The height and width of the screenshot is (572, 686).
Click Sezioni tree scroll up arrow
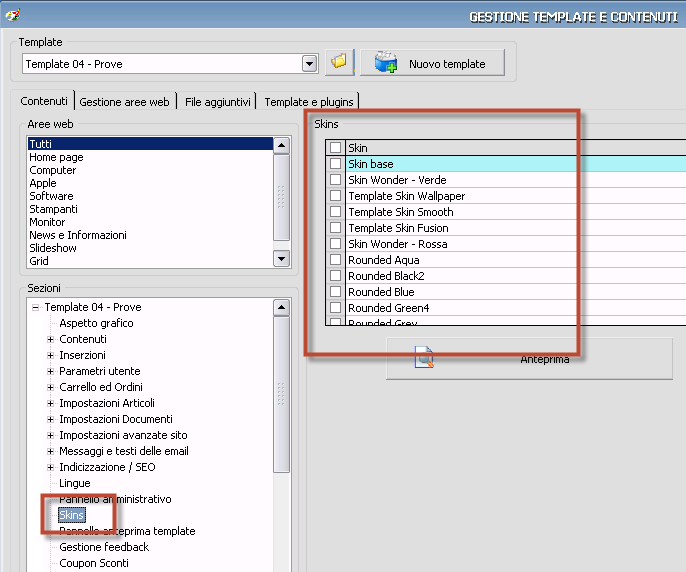(281, 308)
